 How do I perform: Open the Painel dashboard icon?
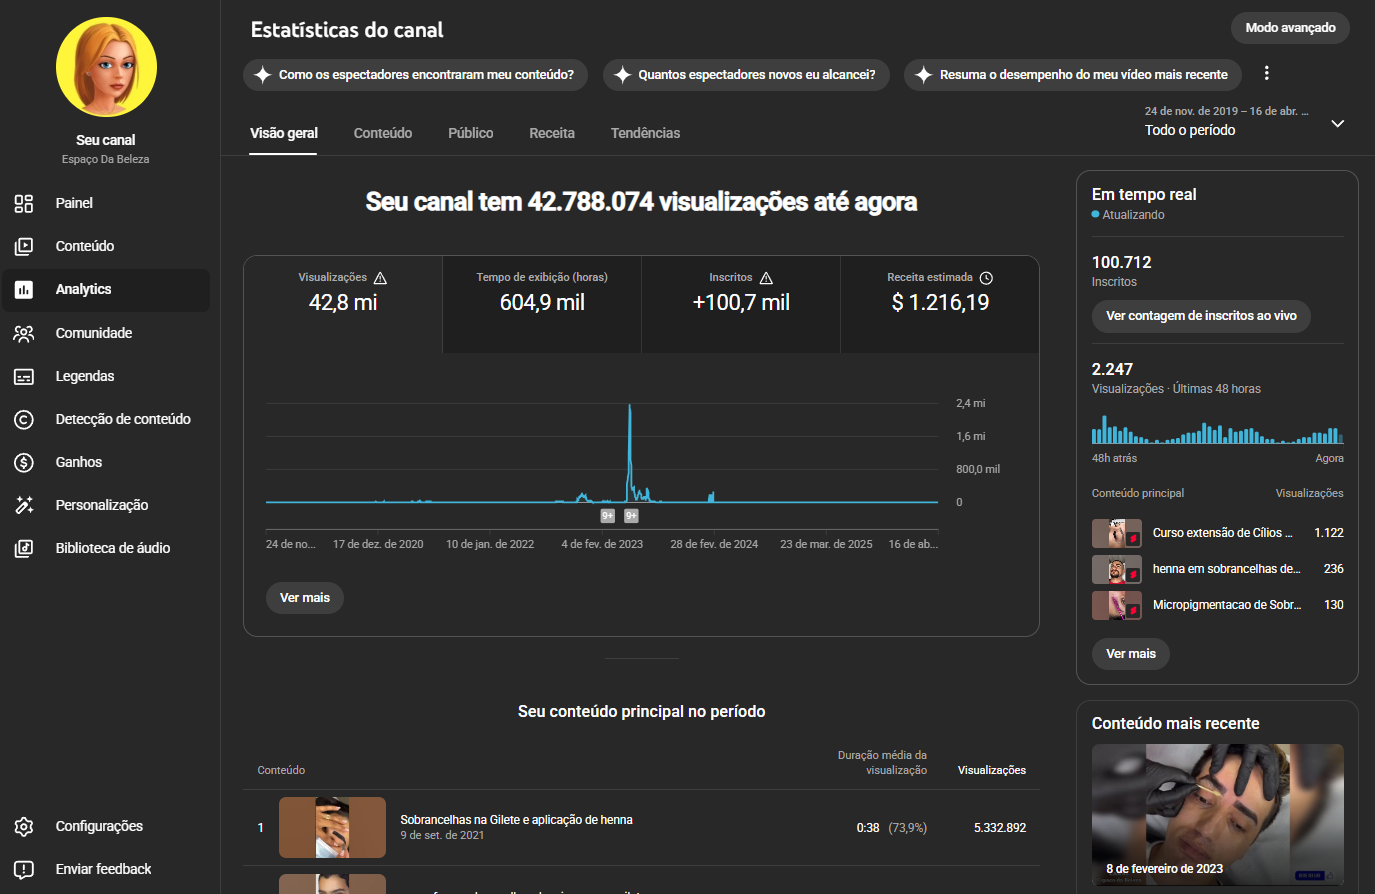point(24,203)
